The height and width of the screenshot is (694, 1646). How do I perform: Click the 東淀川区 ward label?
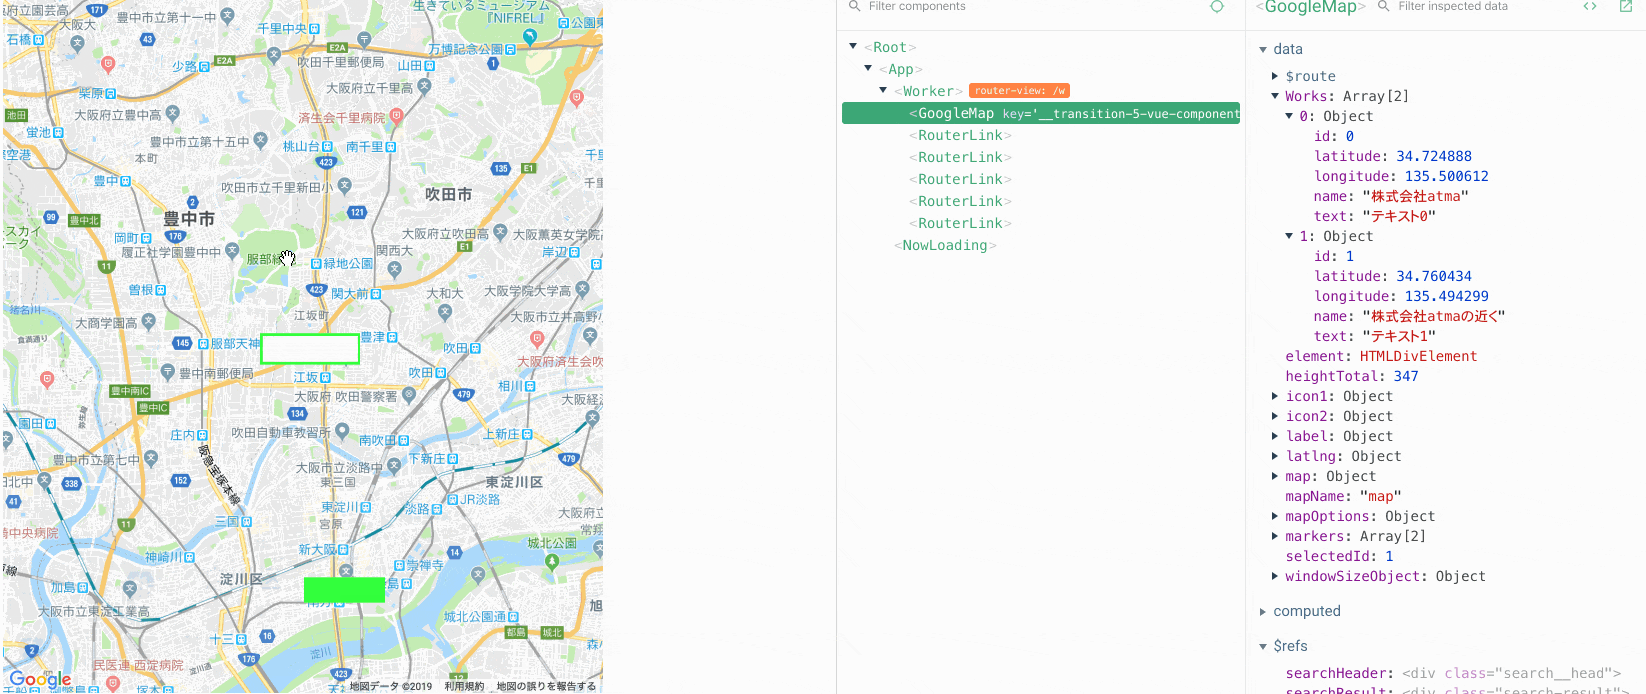(x=514, y=482)
